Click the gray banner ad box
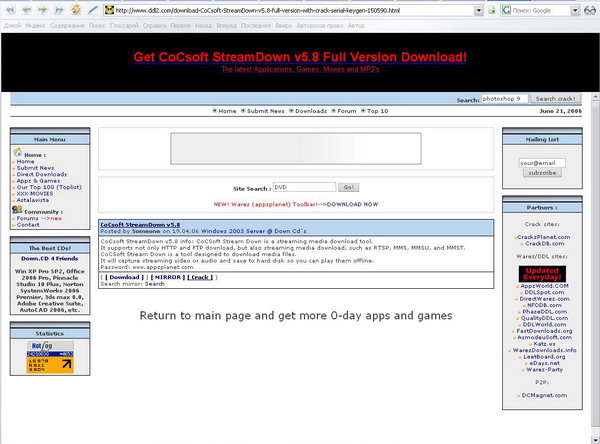 coord(296,149)
